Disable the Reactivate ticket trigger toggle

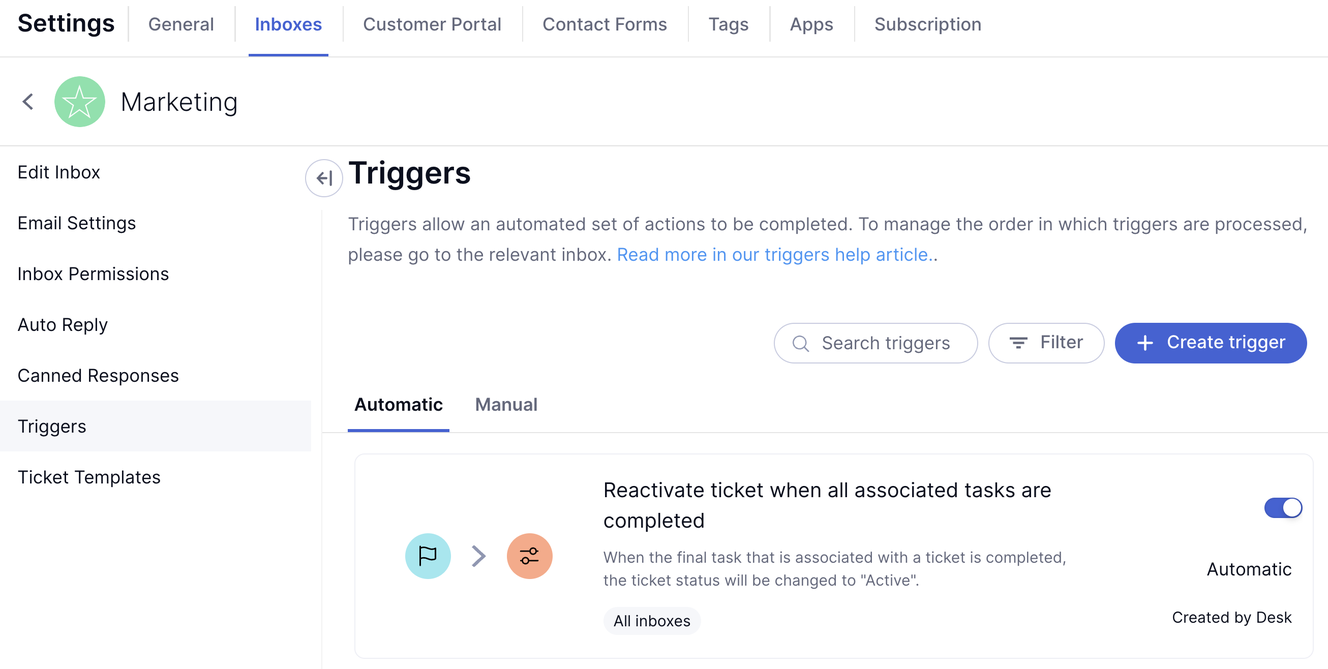[1283, 508]
